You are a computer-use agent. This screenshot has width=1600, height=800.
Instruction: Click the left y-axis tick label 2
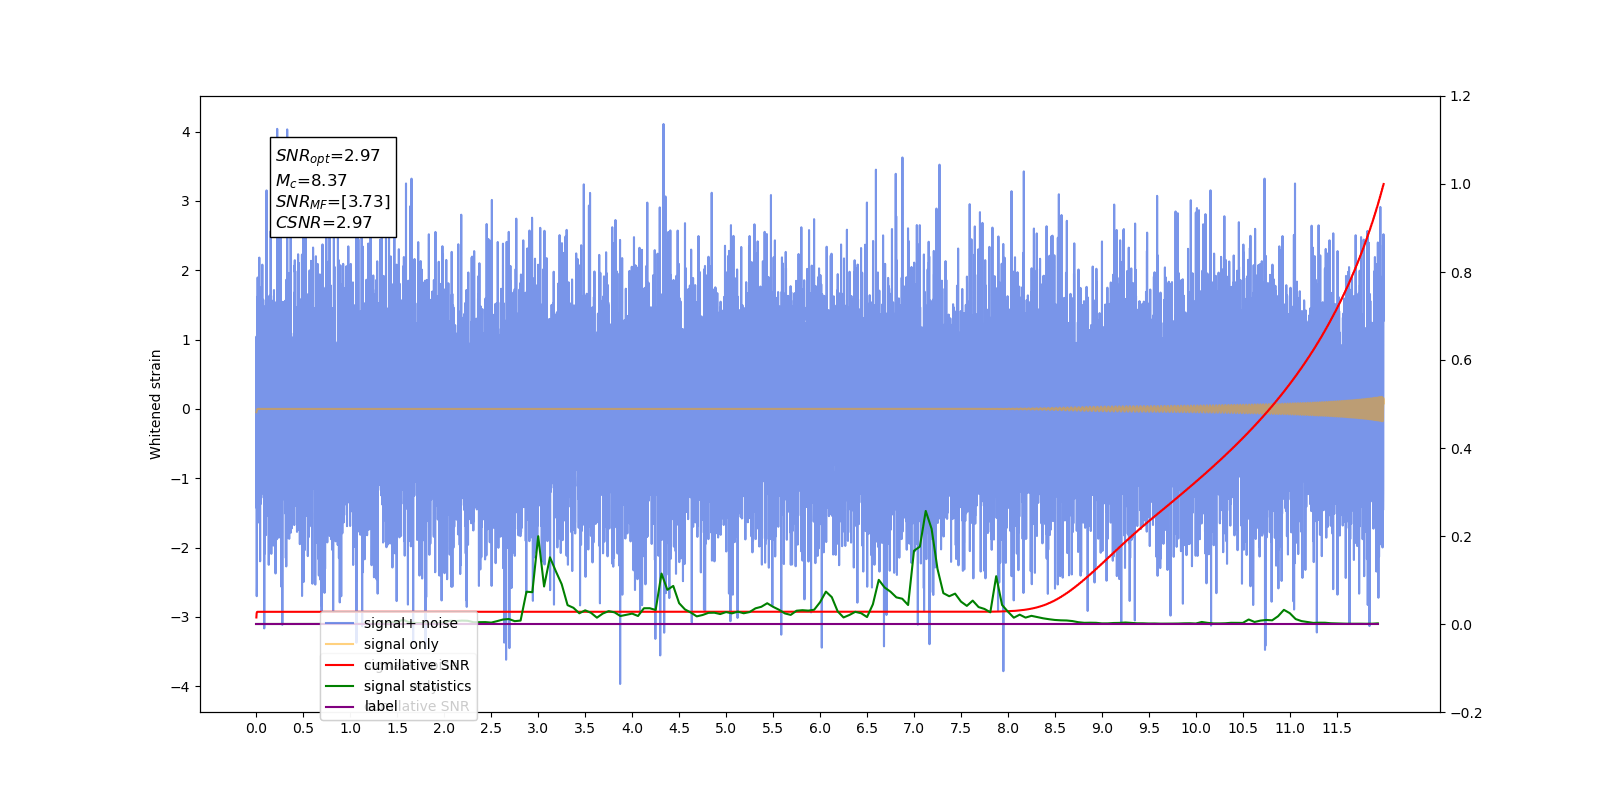(x=186, y=271)
